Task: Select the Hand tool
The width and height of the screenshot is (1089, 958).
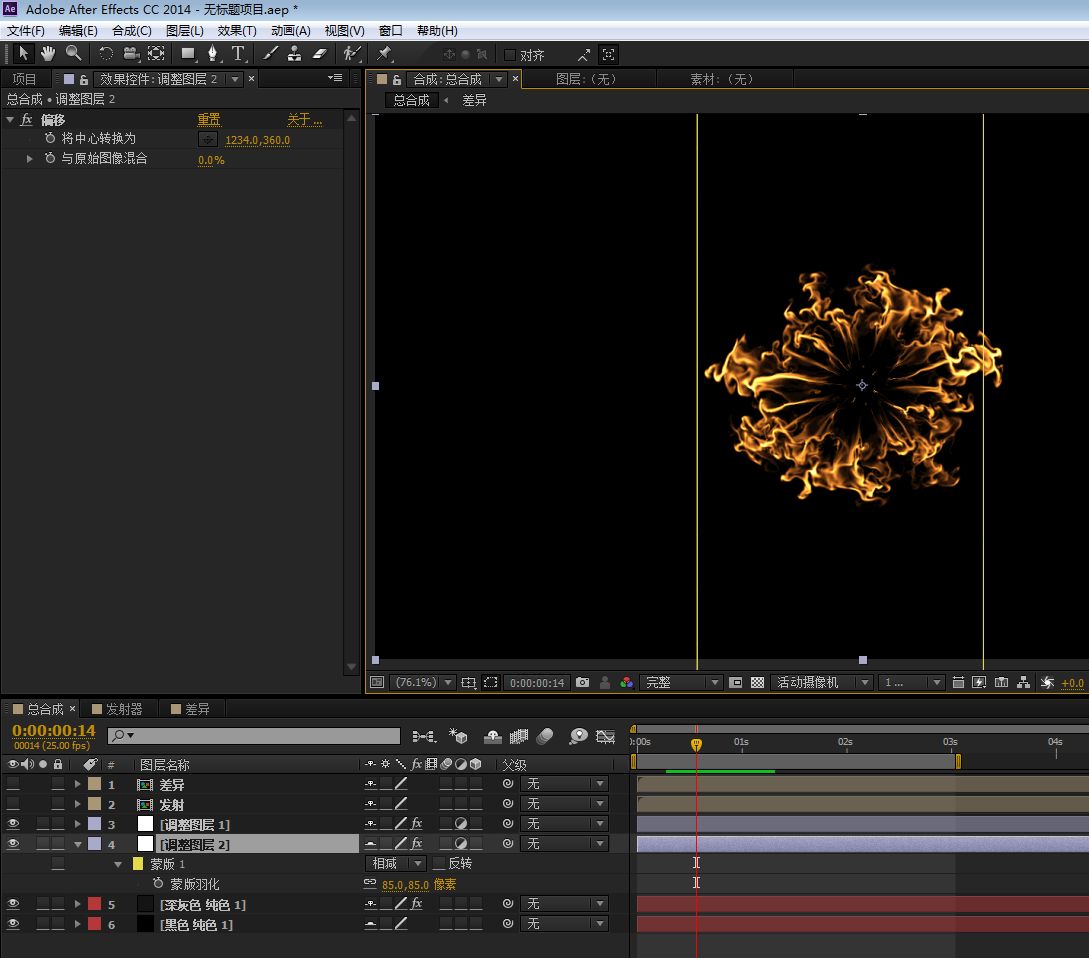Action: point(48,54)
